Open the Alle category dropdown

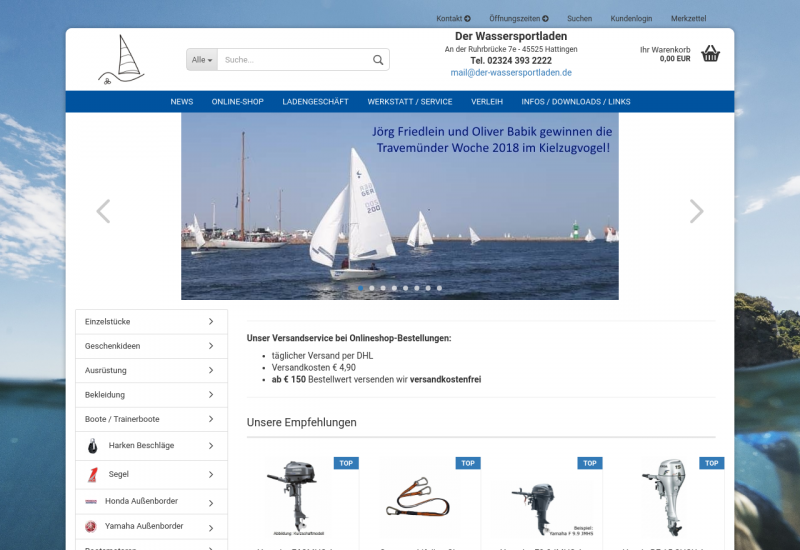point(202,60)
